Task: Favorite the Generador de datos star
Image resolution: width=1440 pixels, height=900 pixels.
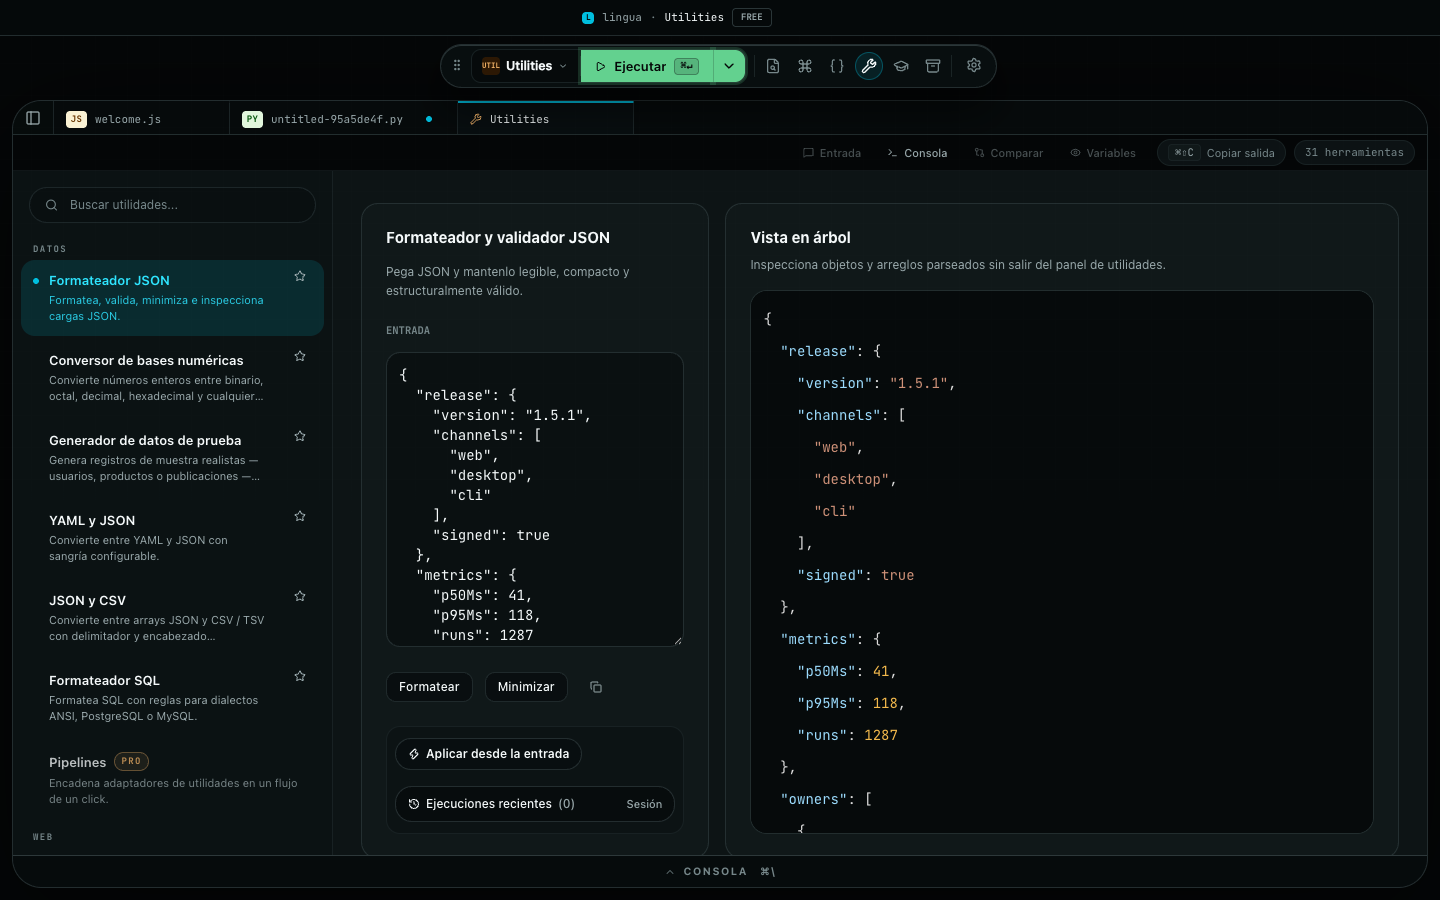Action: [300, 436]
